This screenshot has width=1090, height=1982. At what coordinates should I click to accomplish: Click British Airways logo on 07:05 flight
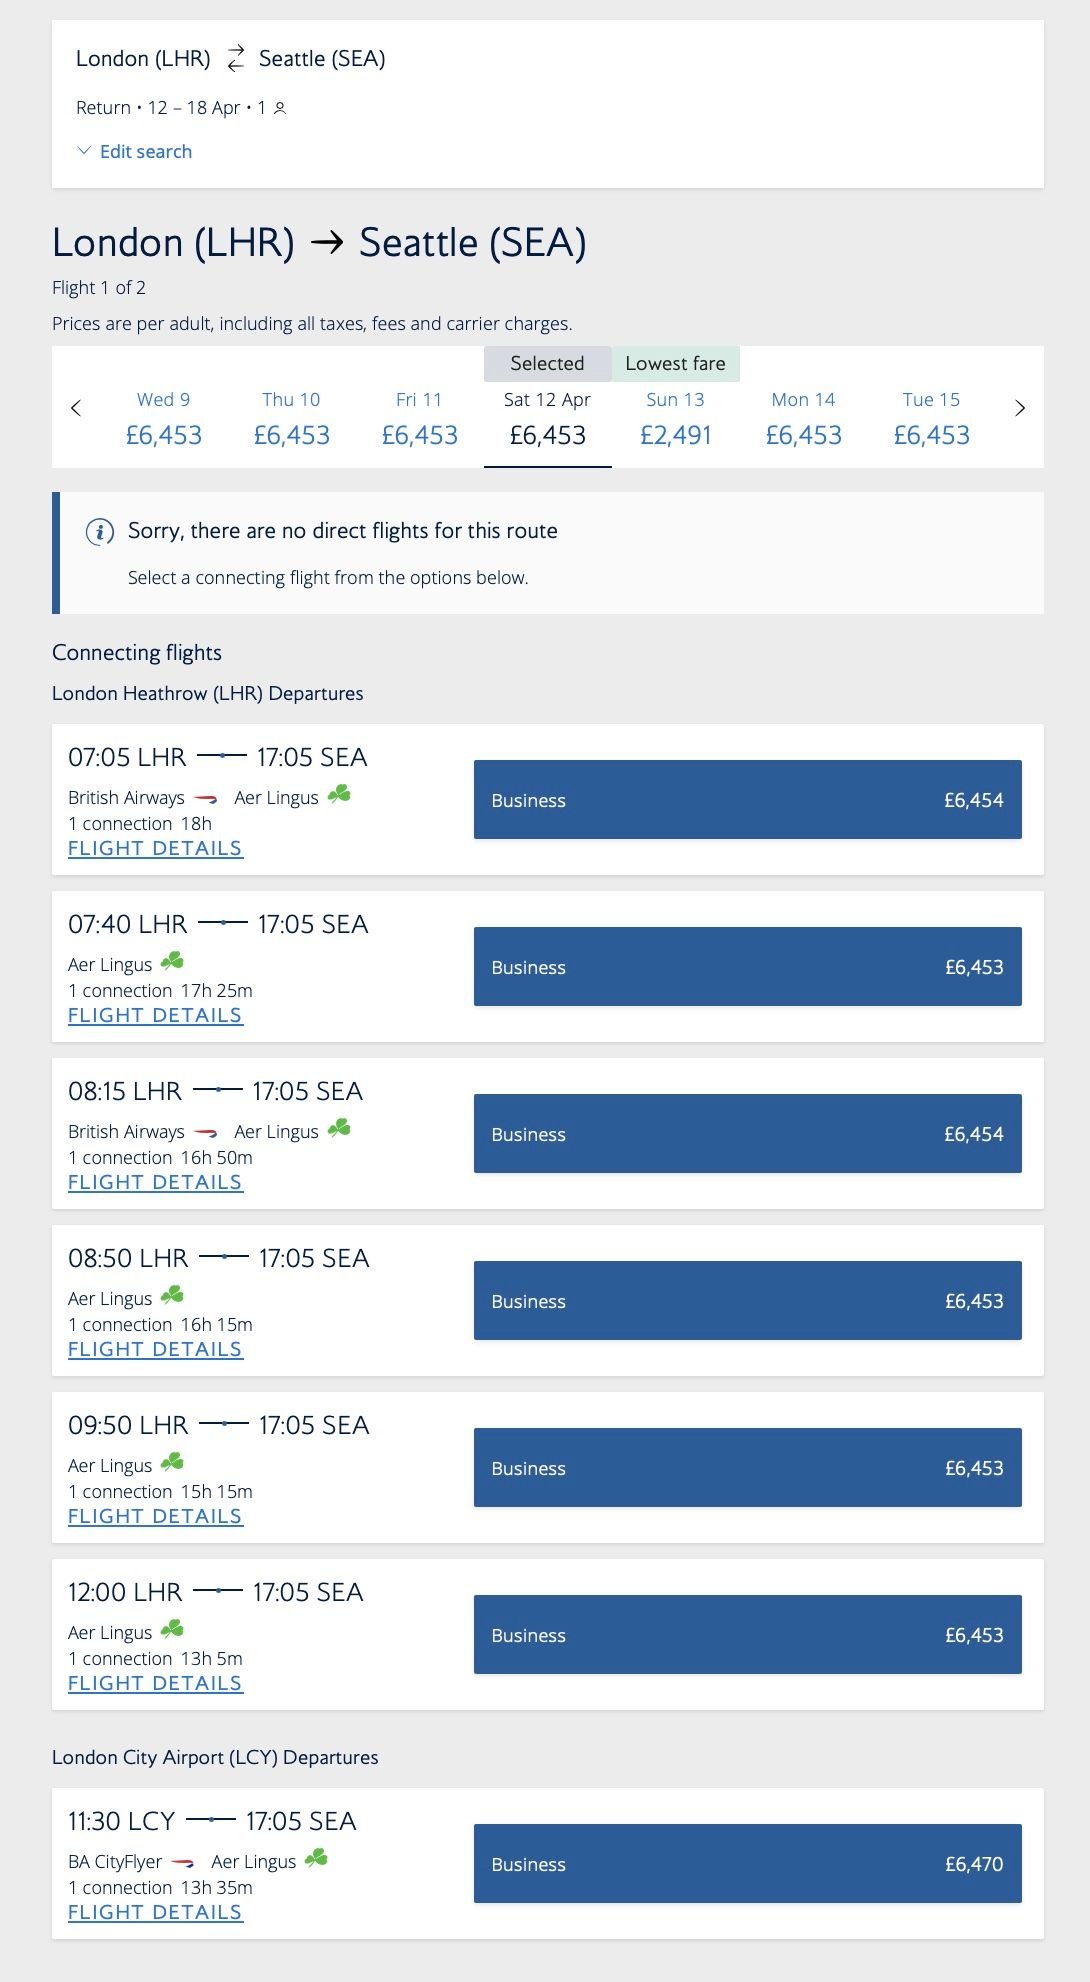tap(206, 798)
